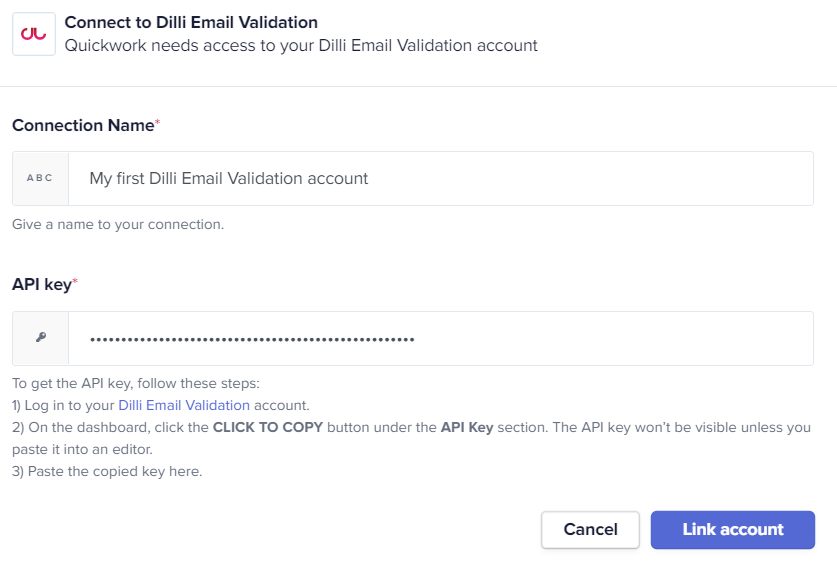Click the "Quickwork needs access" subtitle text
837x566 pixels.
click(301, 45)
